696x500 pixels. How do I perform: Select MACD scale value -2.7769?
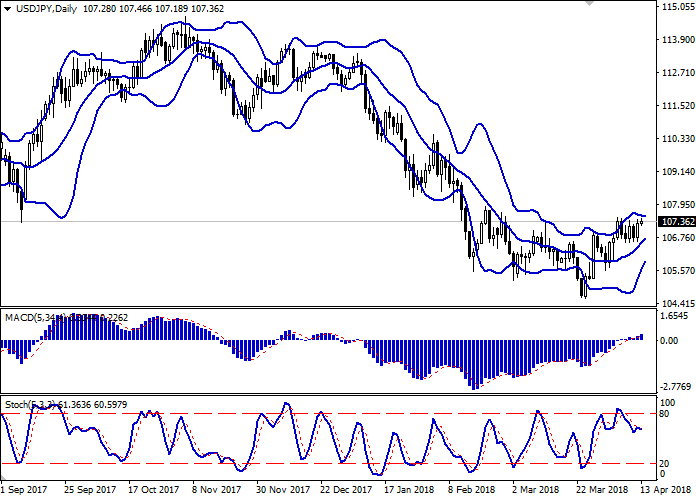coord(677,387)
